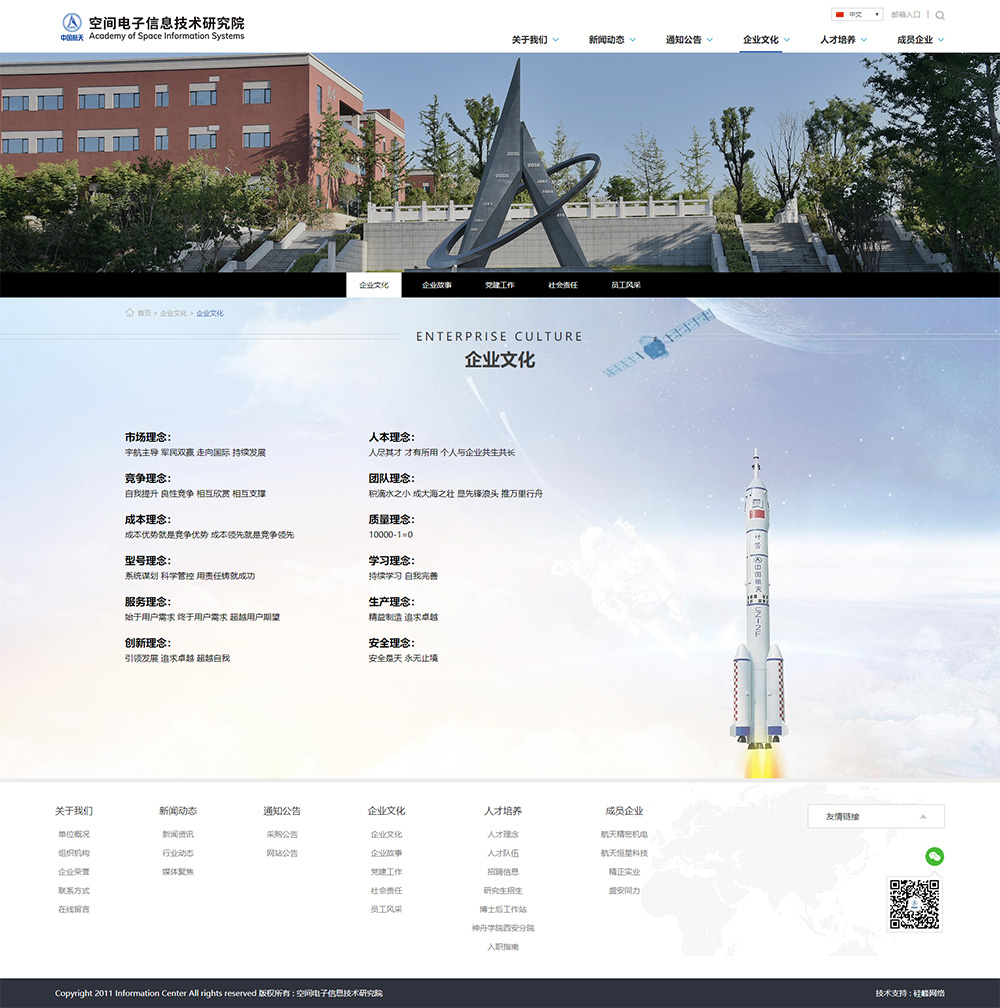Expand the 人才培养 menu chevron
Screen dimensions: 1000x1008
(x=864, y=40)
